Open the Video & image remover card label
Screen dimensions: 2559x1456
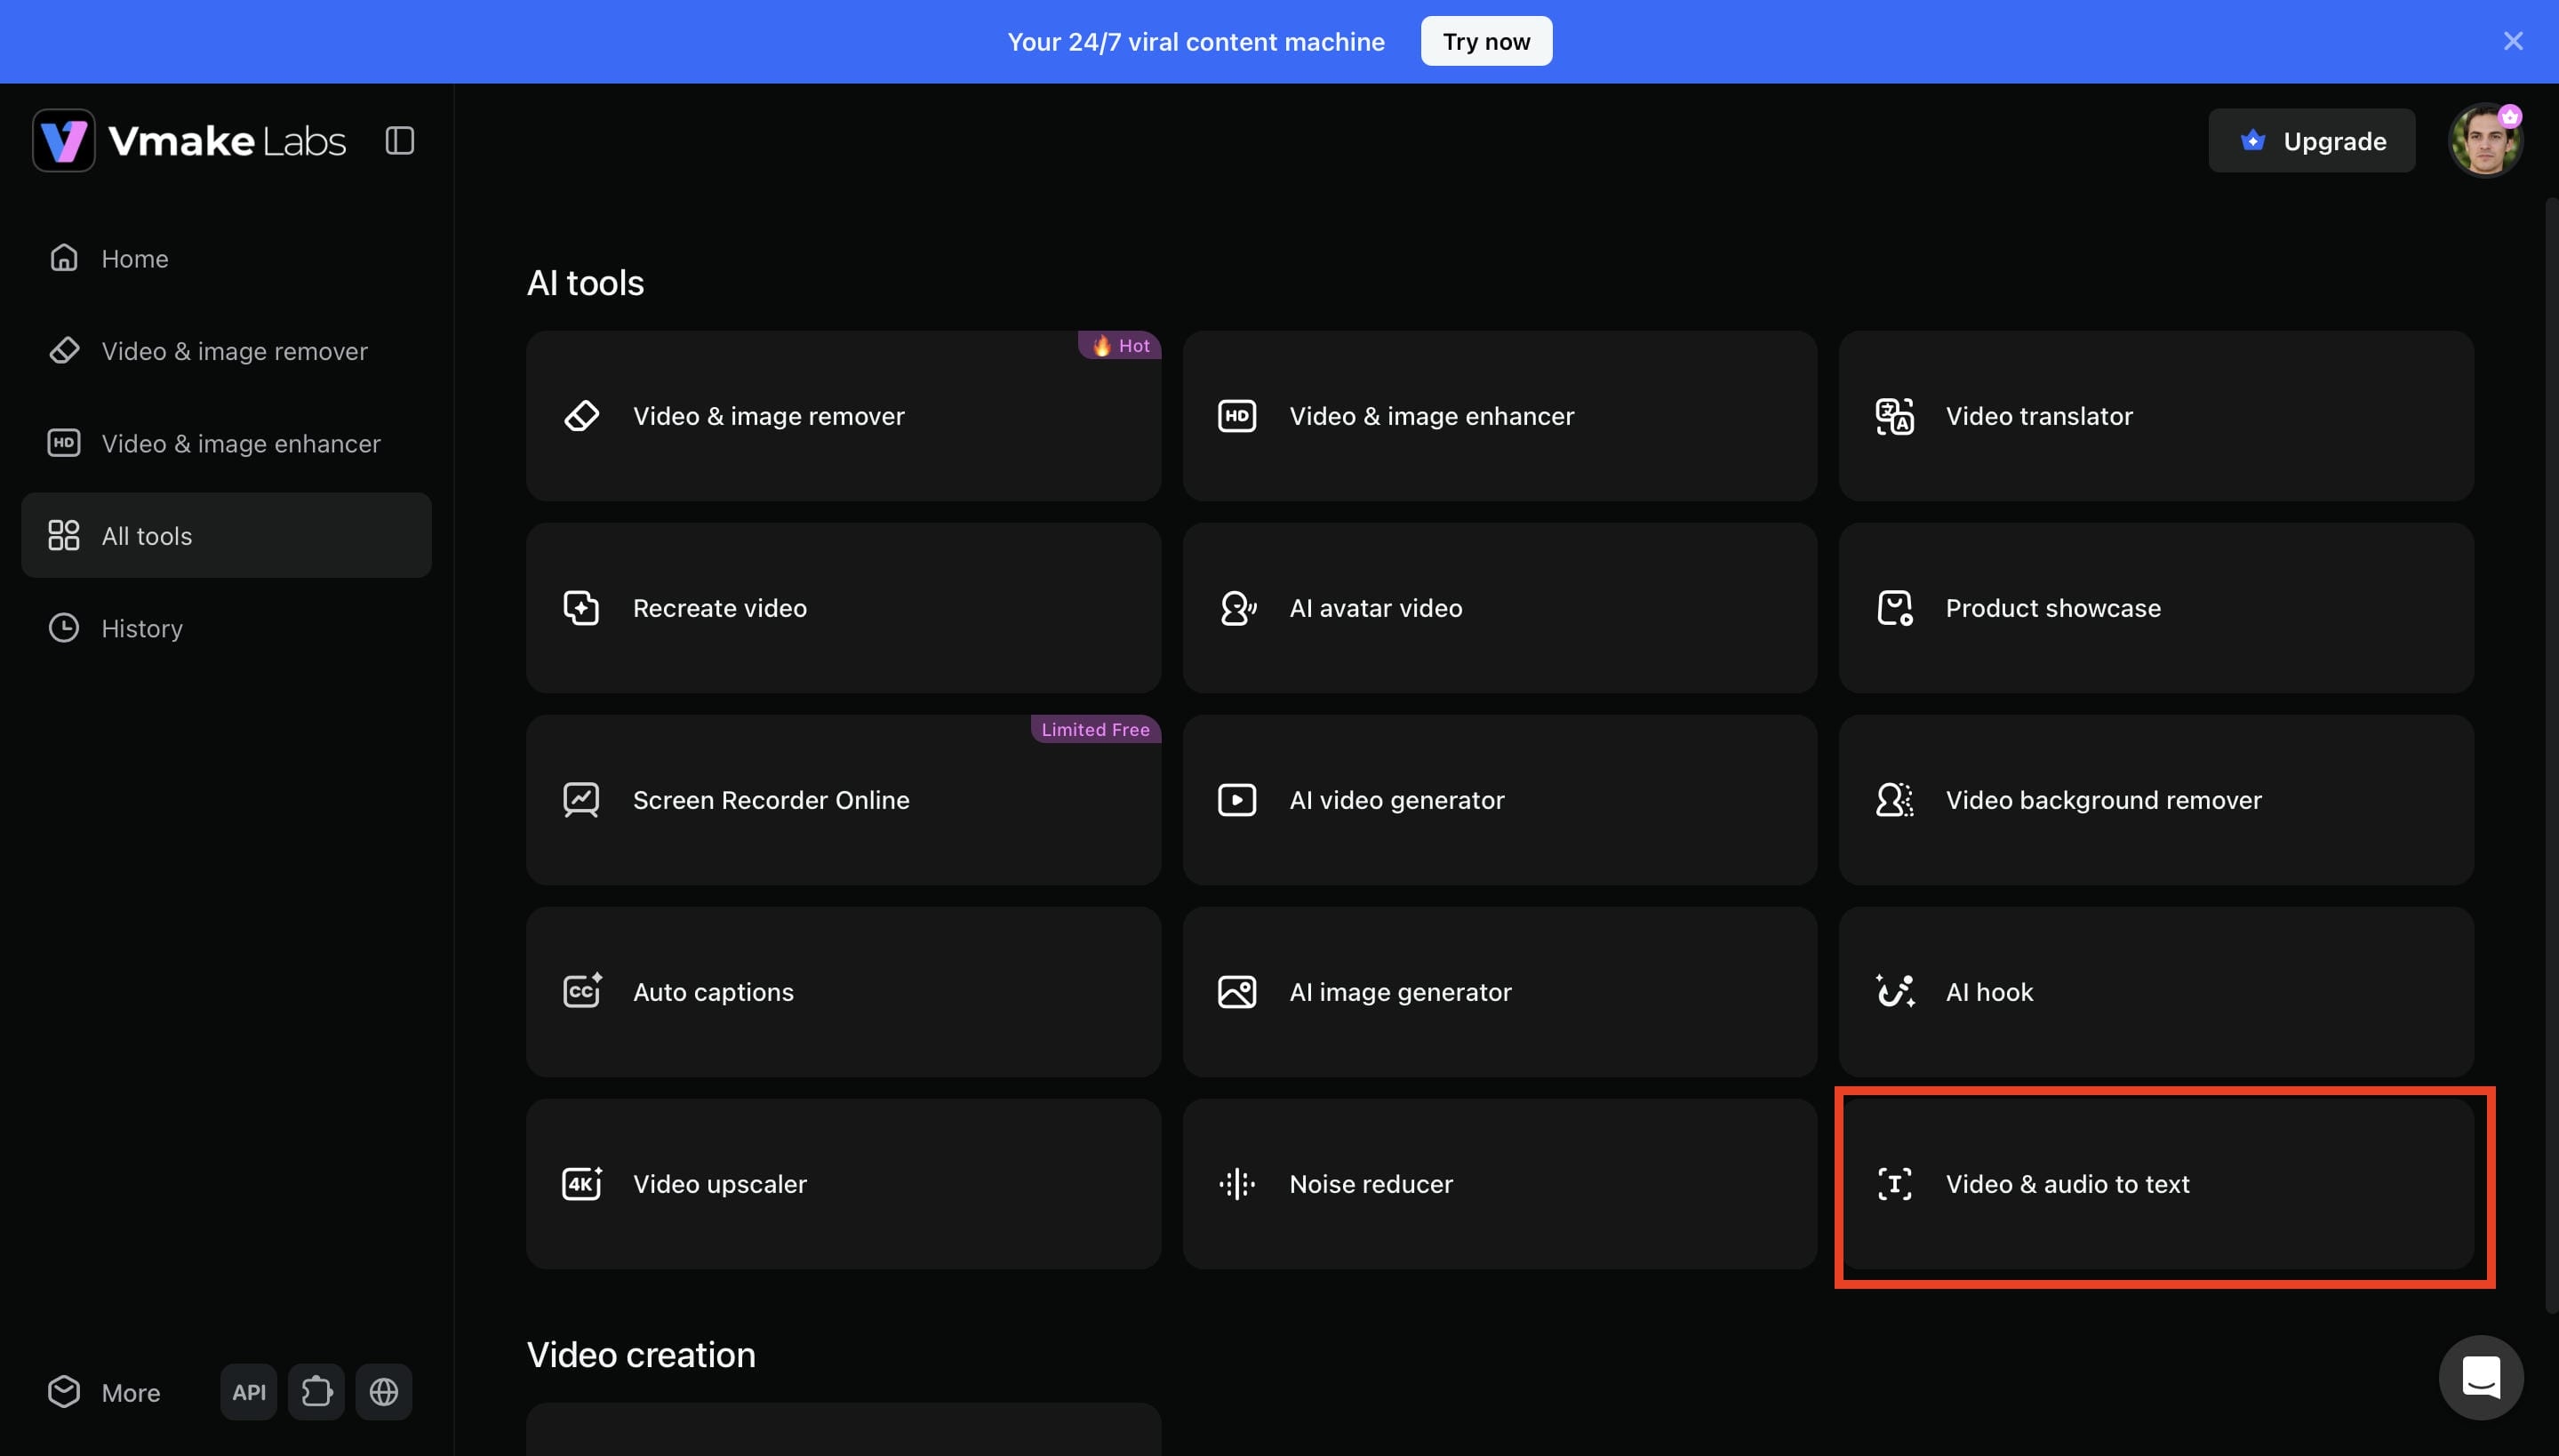(x=768, y=416)
